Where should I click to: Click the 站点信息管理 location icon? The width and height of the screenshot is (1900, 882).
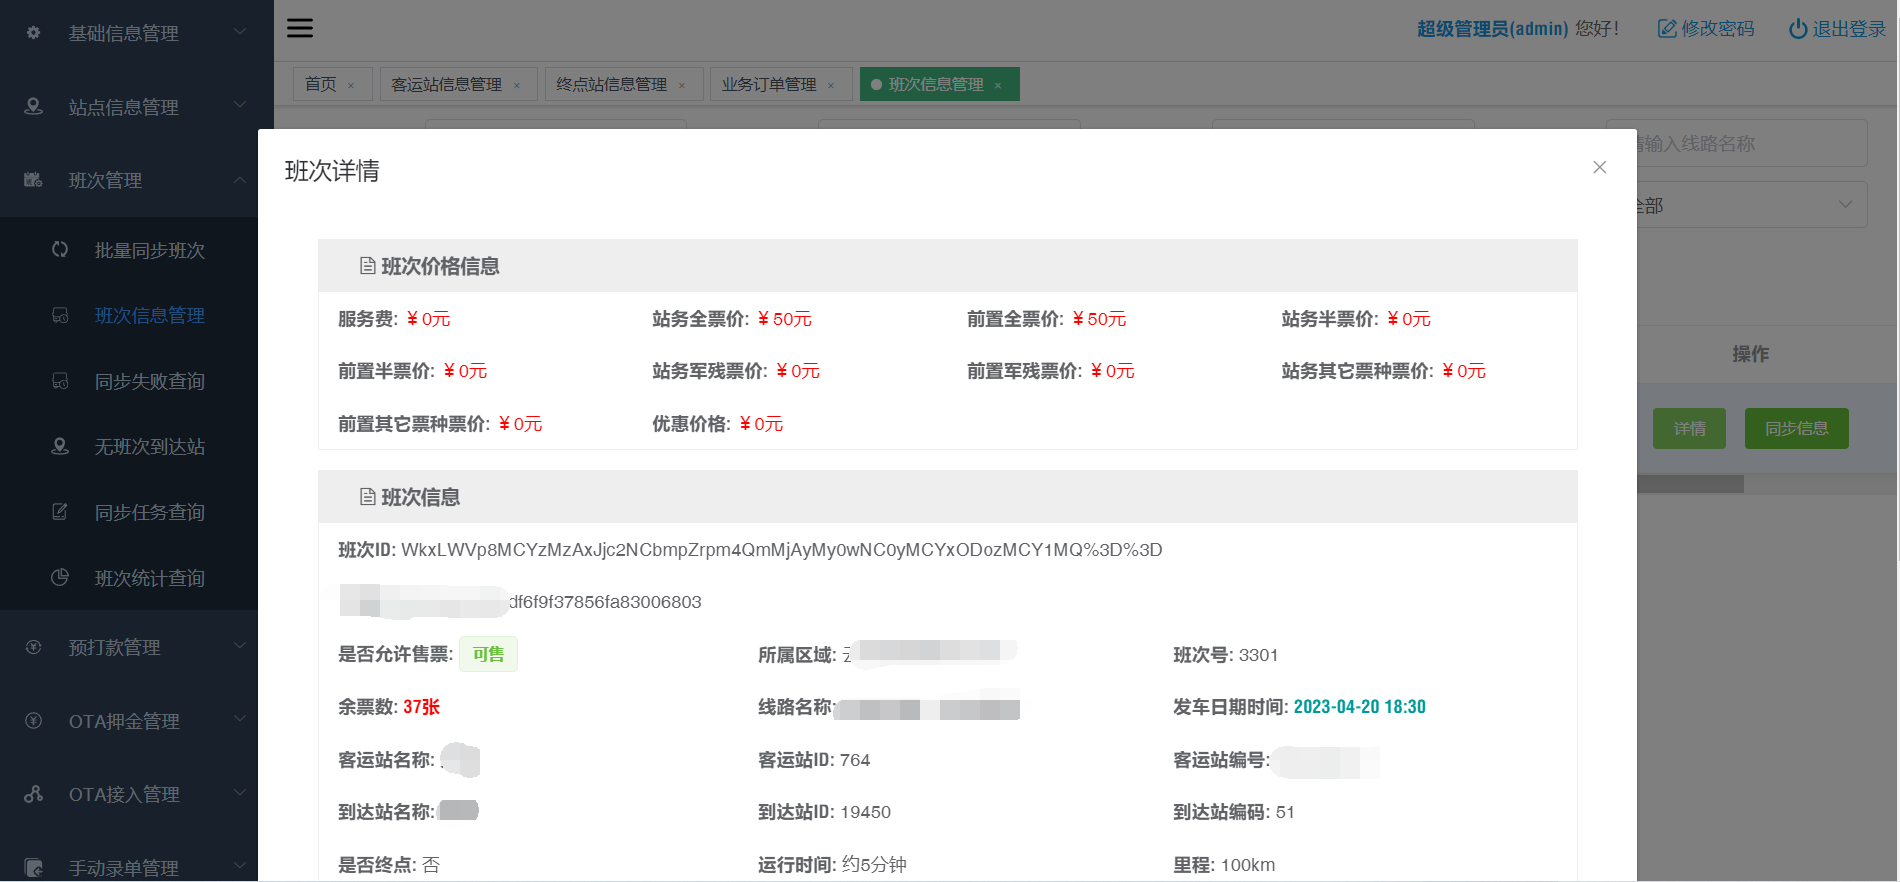(33, 106)
